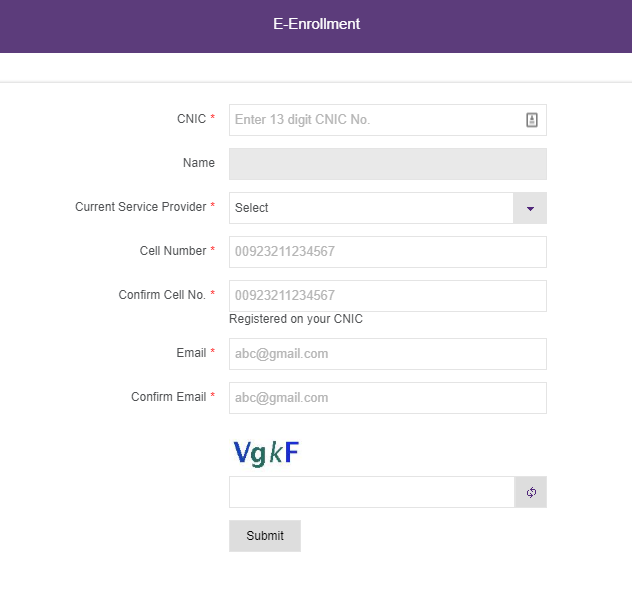This screenshot has width=632, height=592.
Task: Click the contact card icon in CNIC field
Action: [532, 120]
